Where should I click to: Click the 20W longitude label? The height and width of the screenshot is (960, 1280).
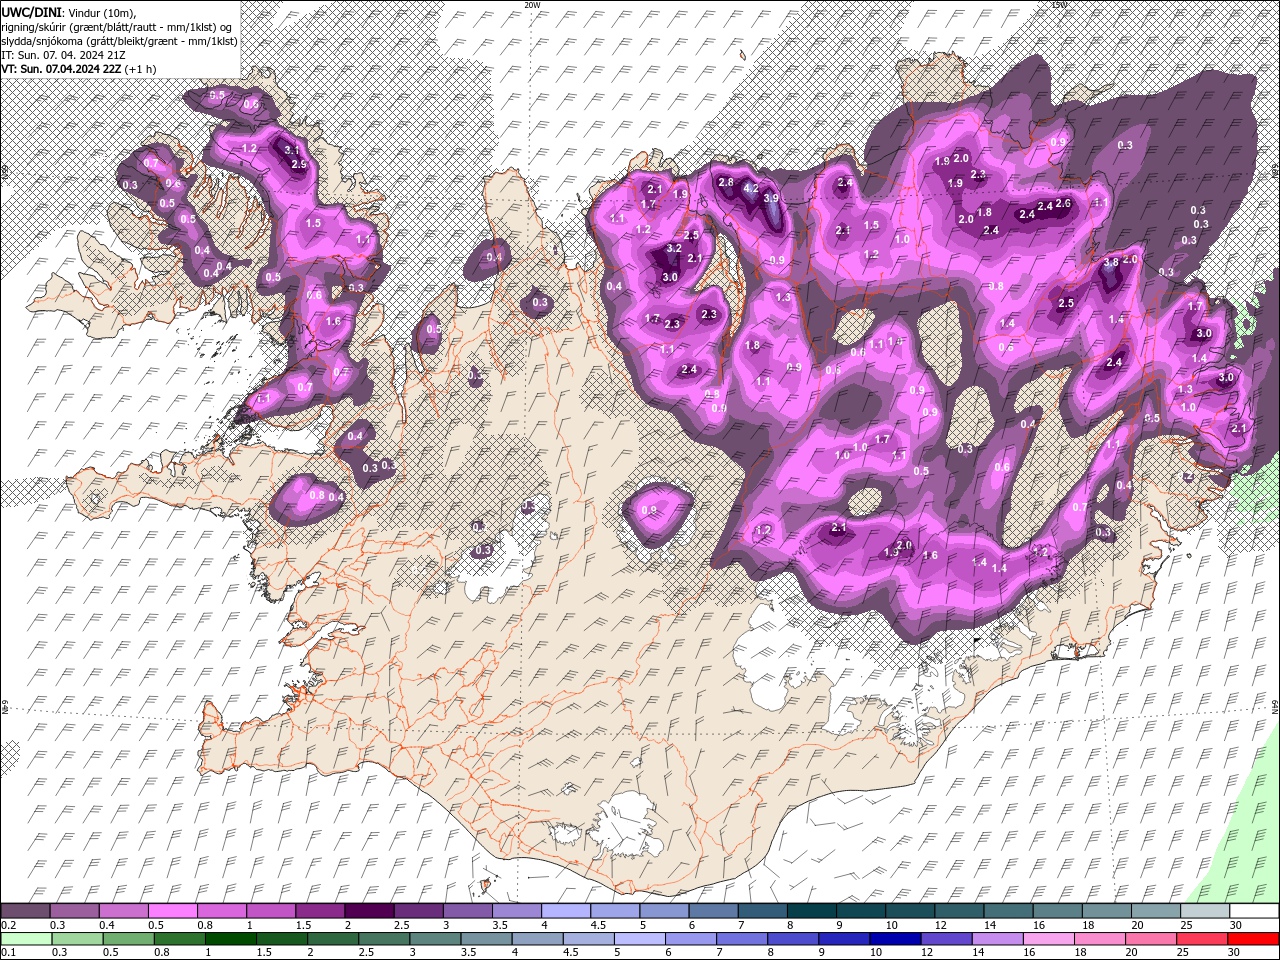coord(531,5)
